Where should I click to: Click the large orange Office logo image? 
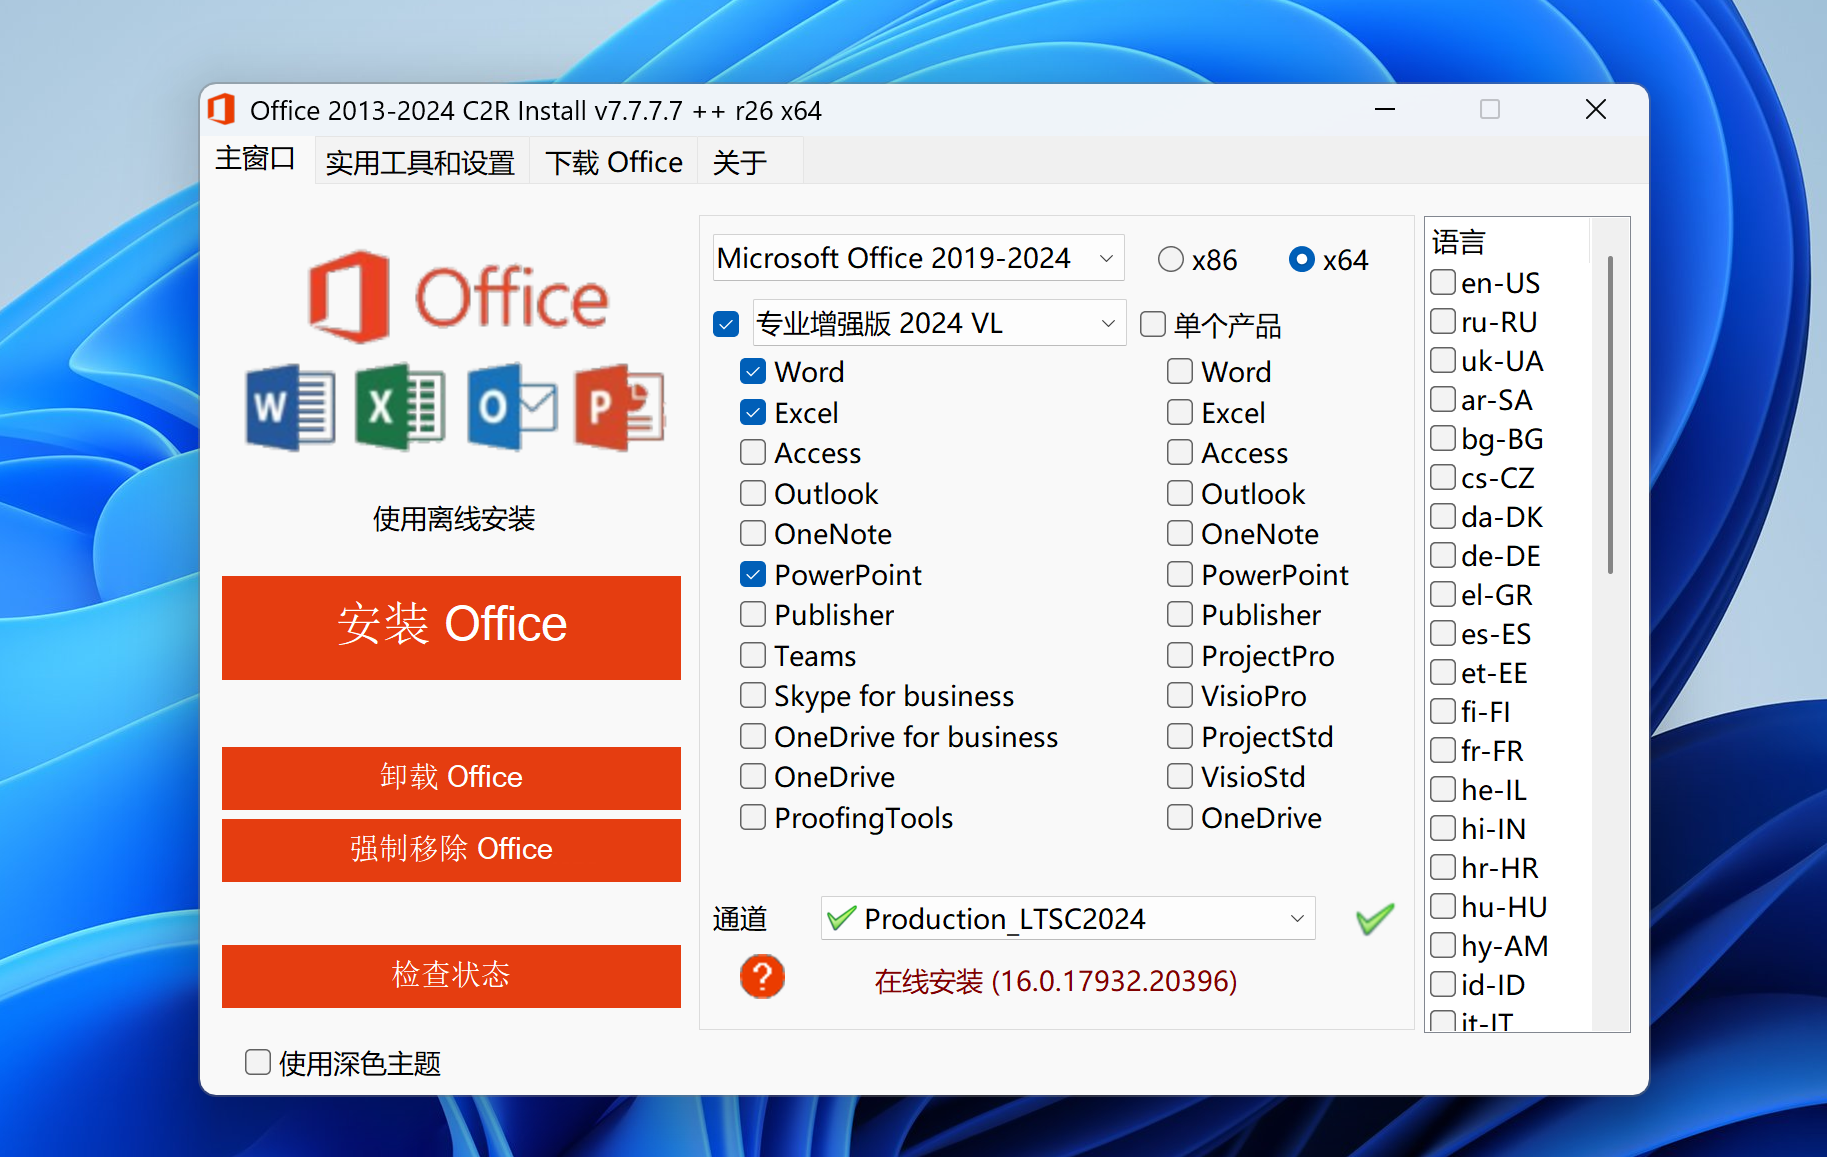(x=458, y=297)
